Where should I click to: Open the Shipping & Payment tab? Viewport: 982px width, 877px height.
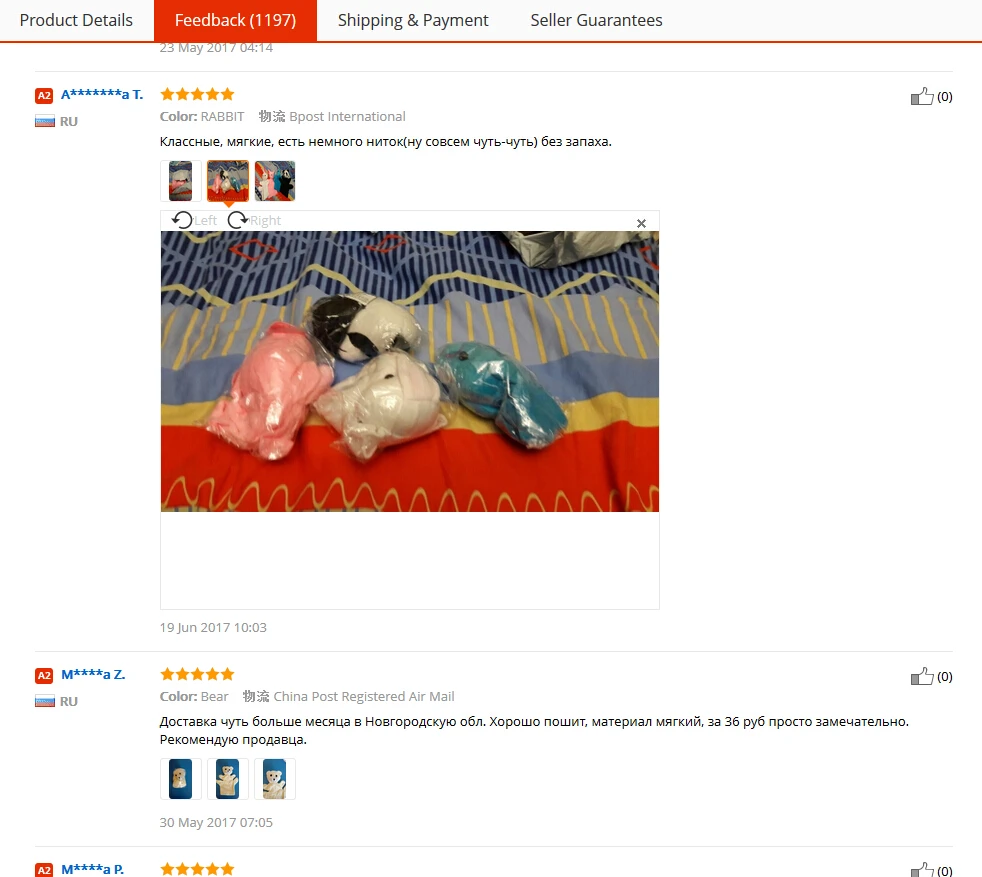413,20
